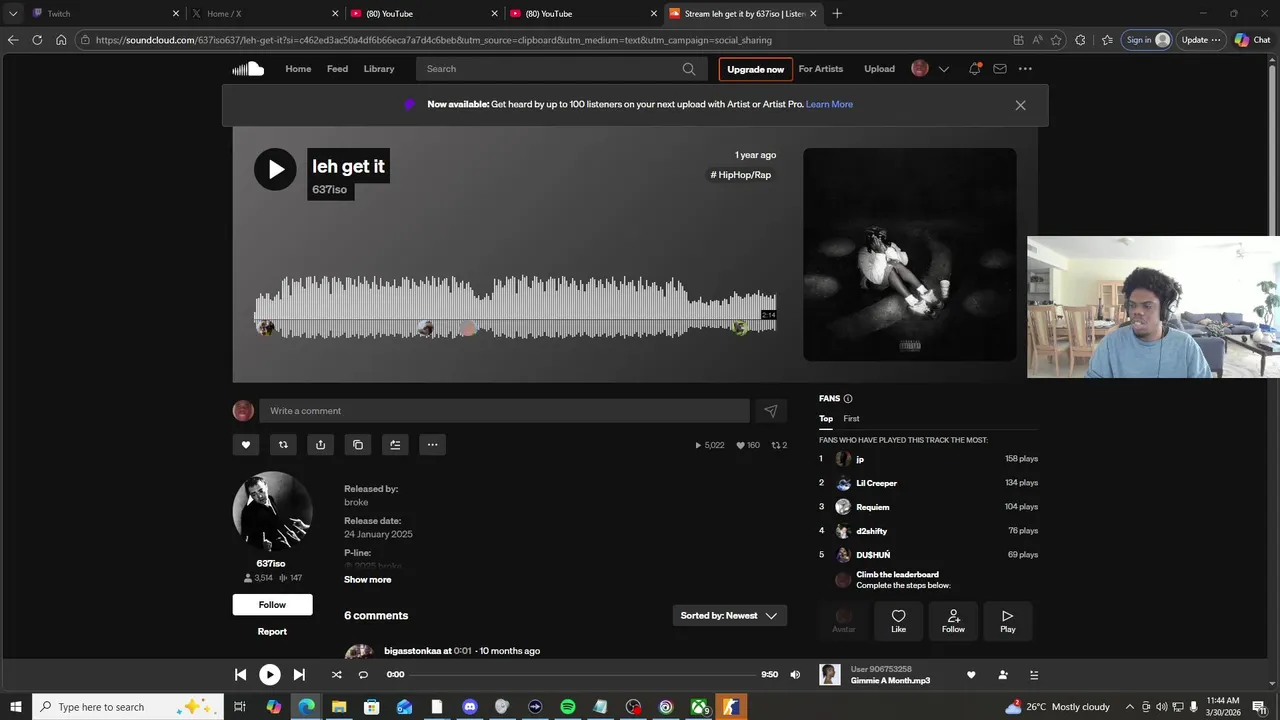Click the Learn More link
The height and width of the screenshot is (720, 1280).
(x=829, y=104)
